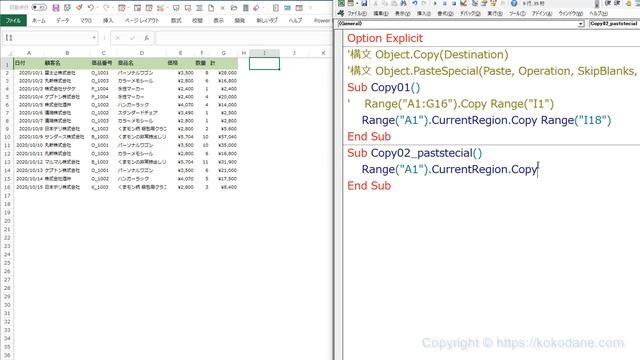Viewport: 640px width, 360px height.
Task: Click the code line ending with Range("I18")
Action: pos(486,120)
